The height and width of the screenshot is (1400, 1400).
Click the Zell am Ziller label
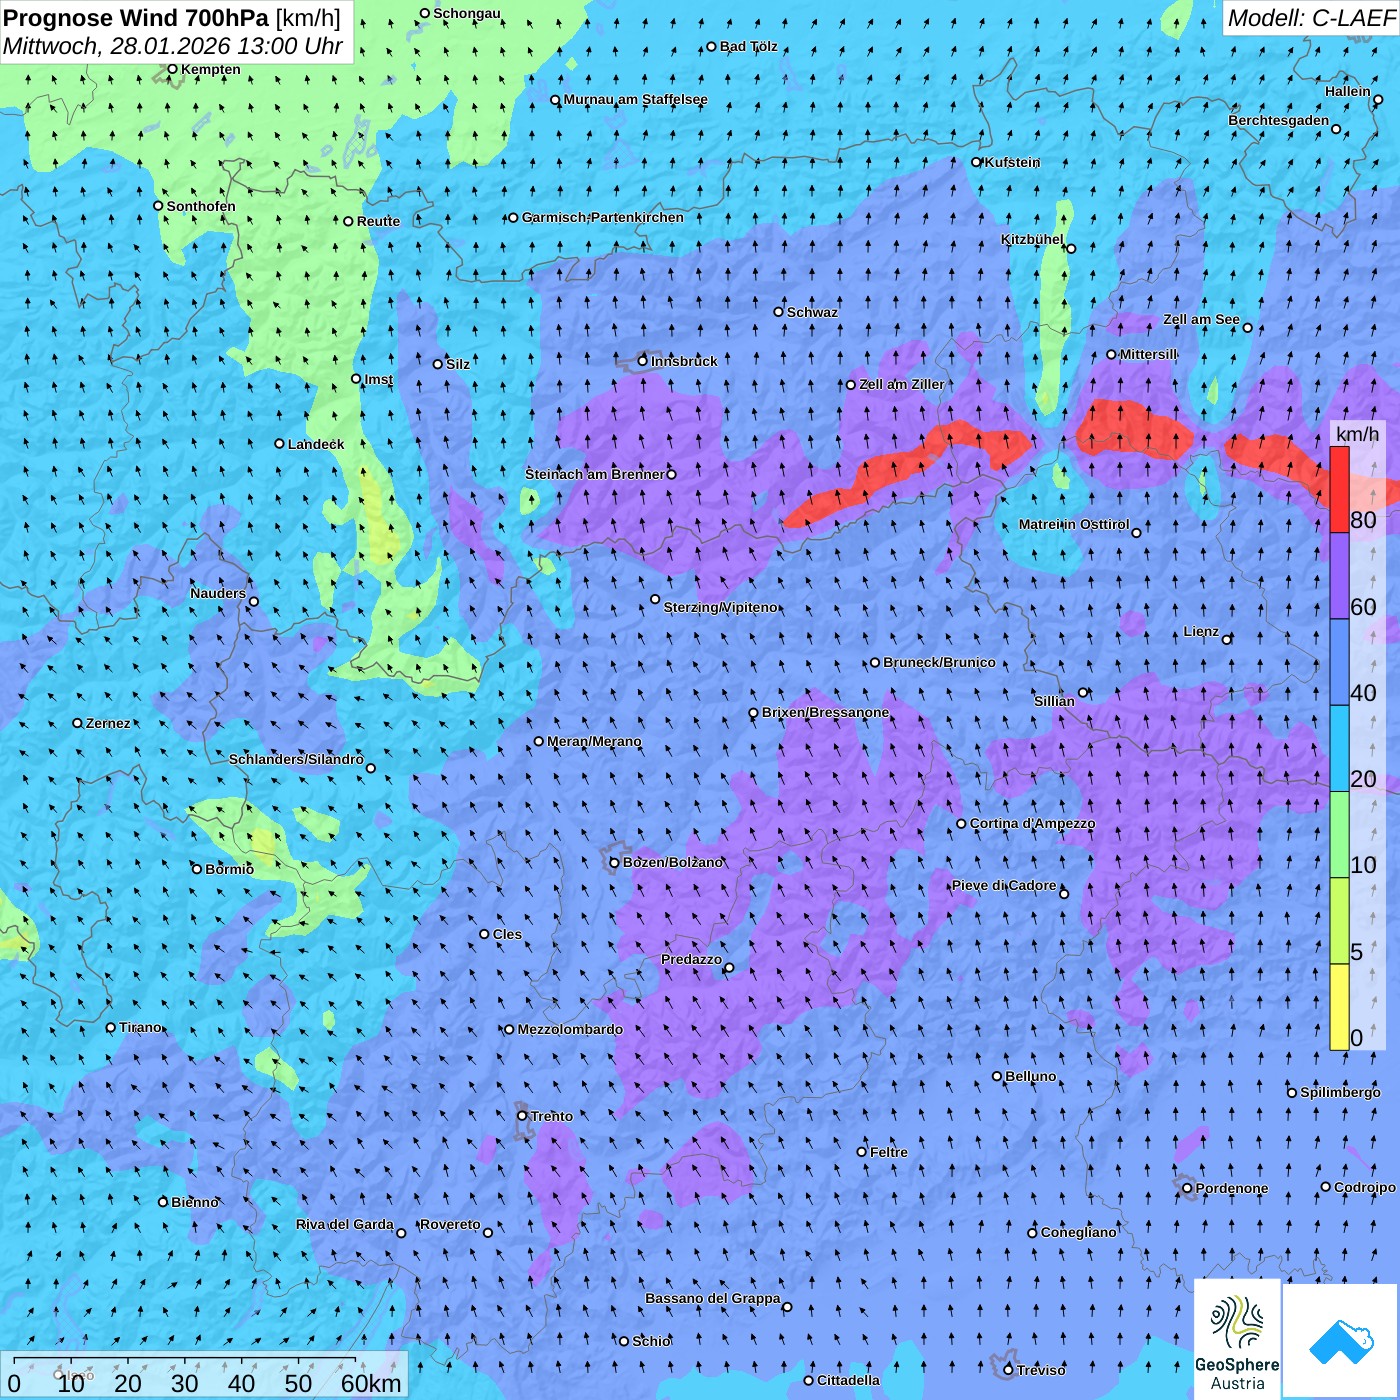point(901,384)
